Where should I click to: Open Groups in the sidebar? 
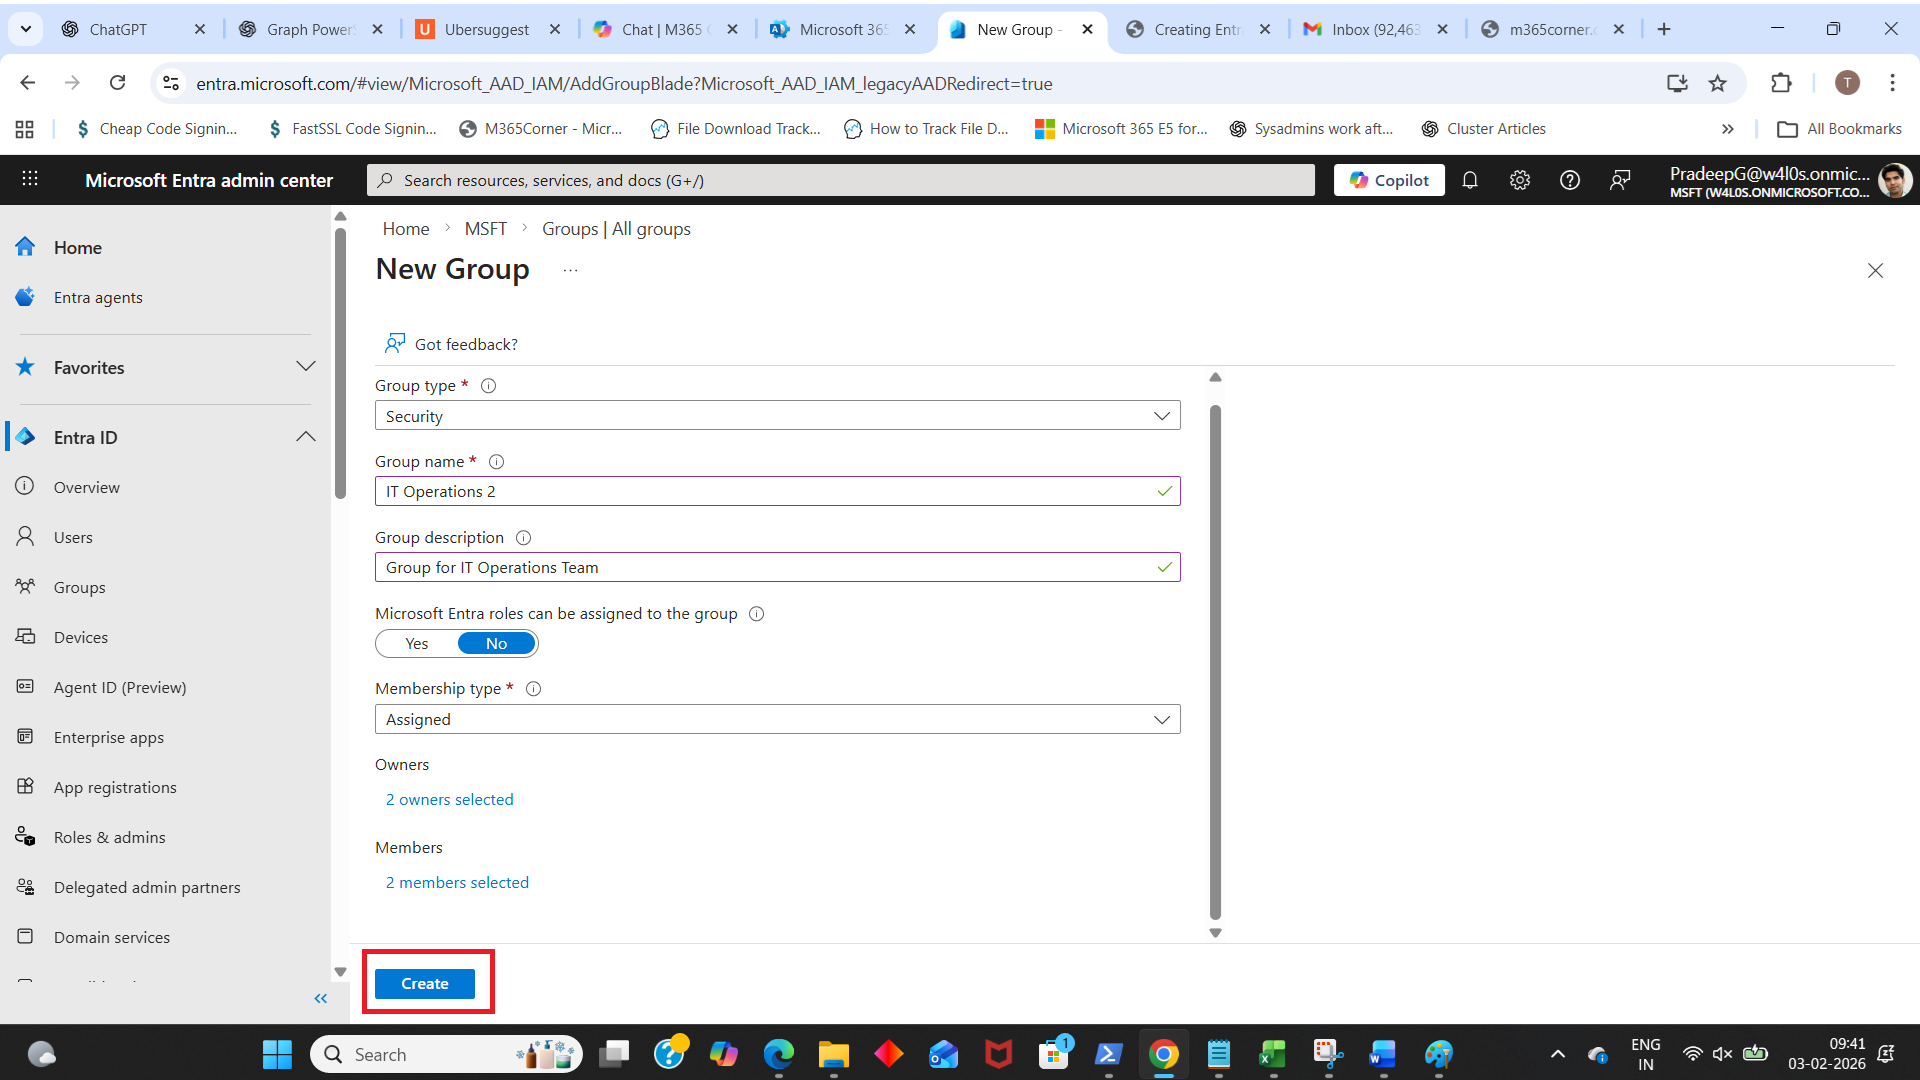[79, 588]
